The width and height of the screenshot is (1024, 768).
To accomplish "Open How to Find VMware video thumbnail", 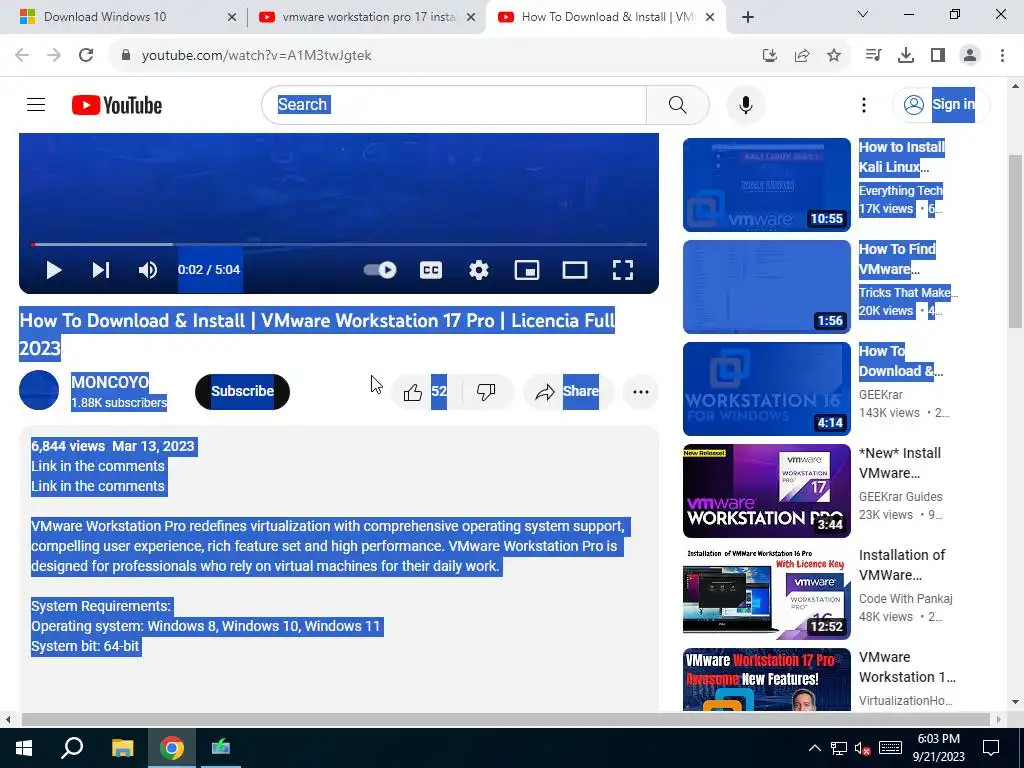I will tap(767, 287).
